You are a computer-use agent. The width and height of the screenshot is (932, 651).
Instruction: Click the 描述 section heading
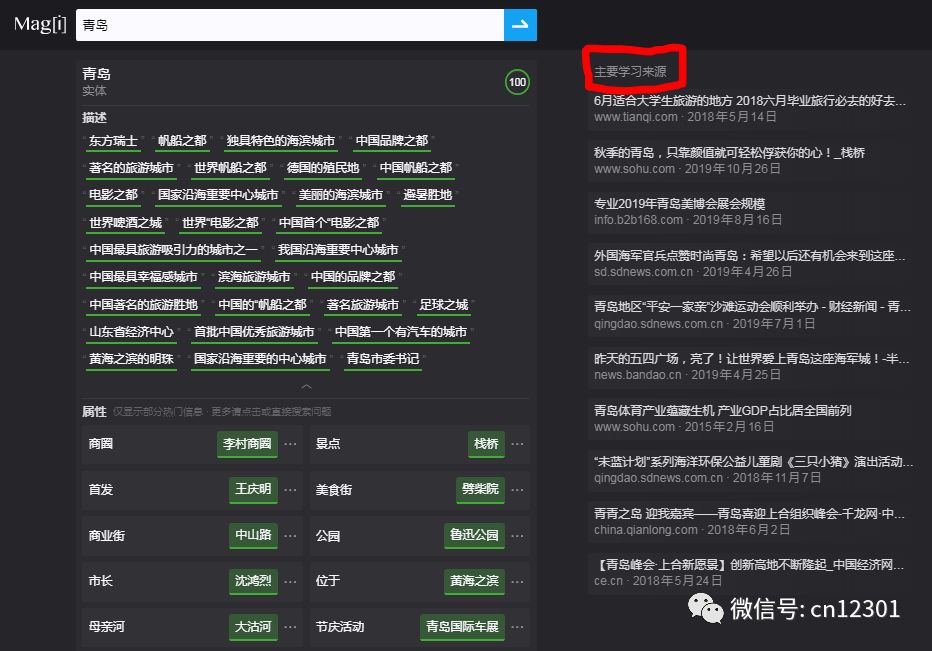click(x=94, y=118)
